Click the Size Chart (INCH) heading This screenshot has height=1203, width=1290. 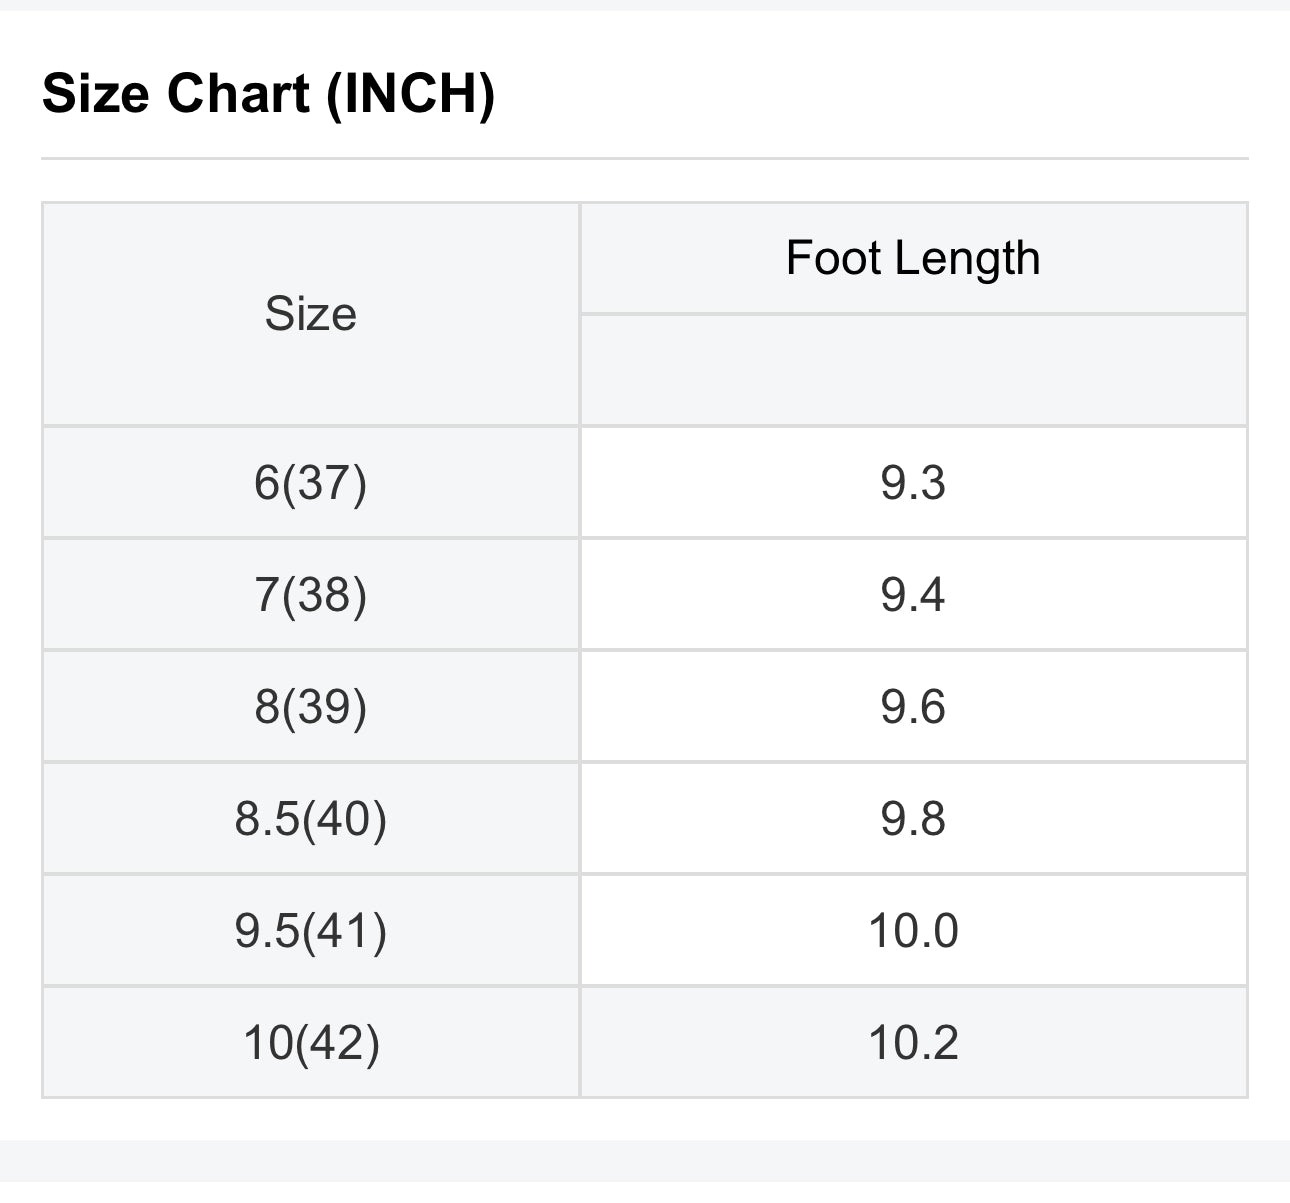click(268, 94)
